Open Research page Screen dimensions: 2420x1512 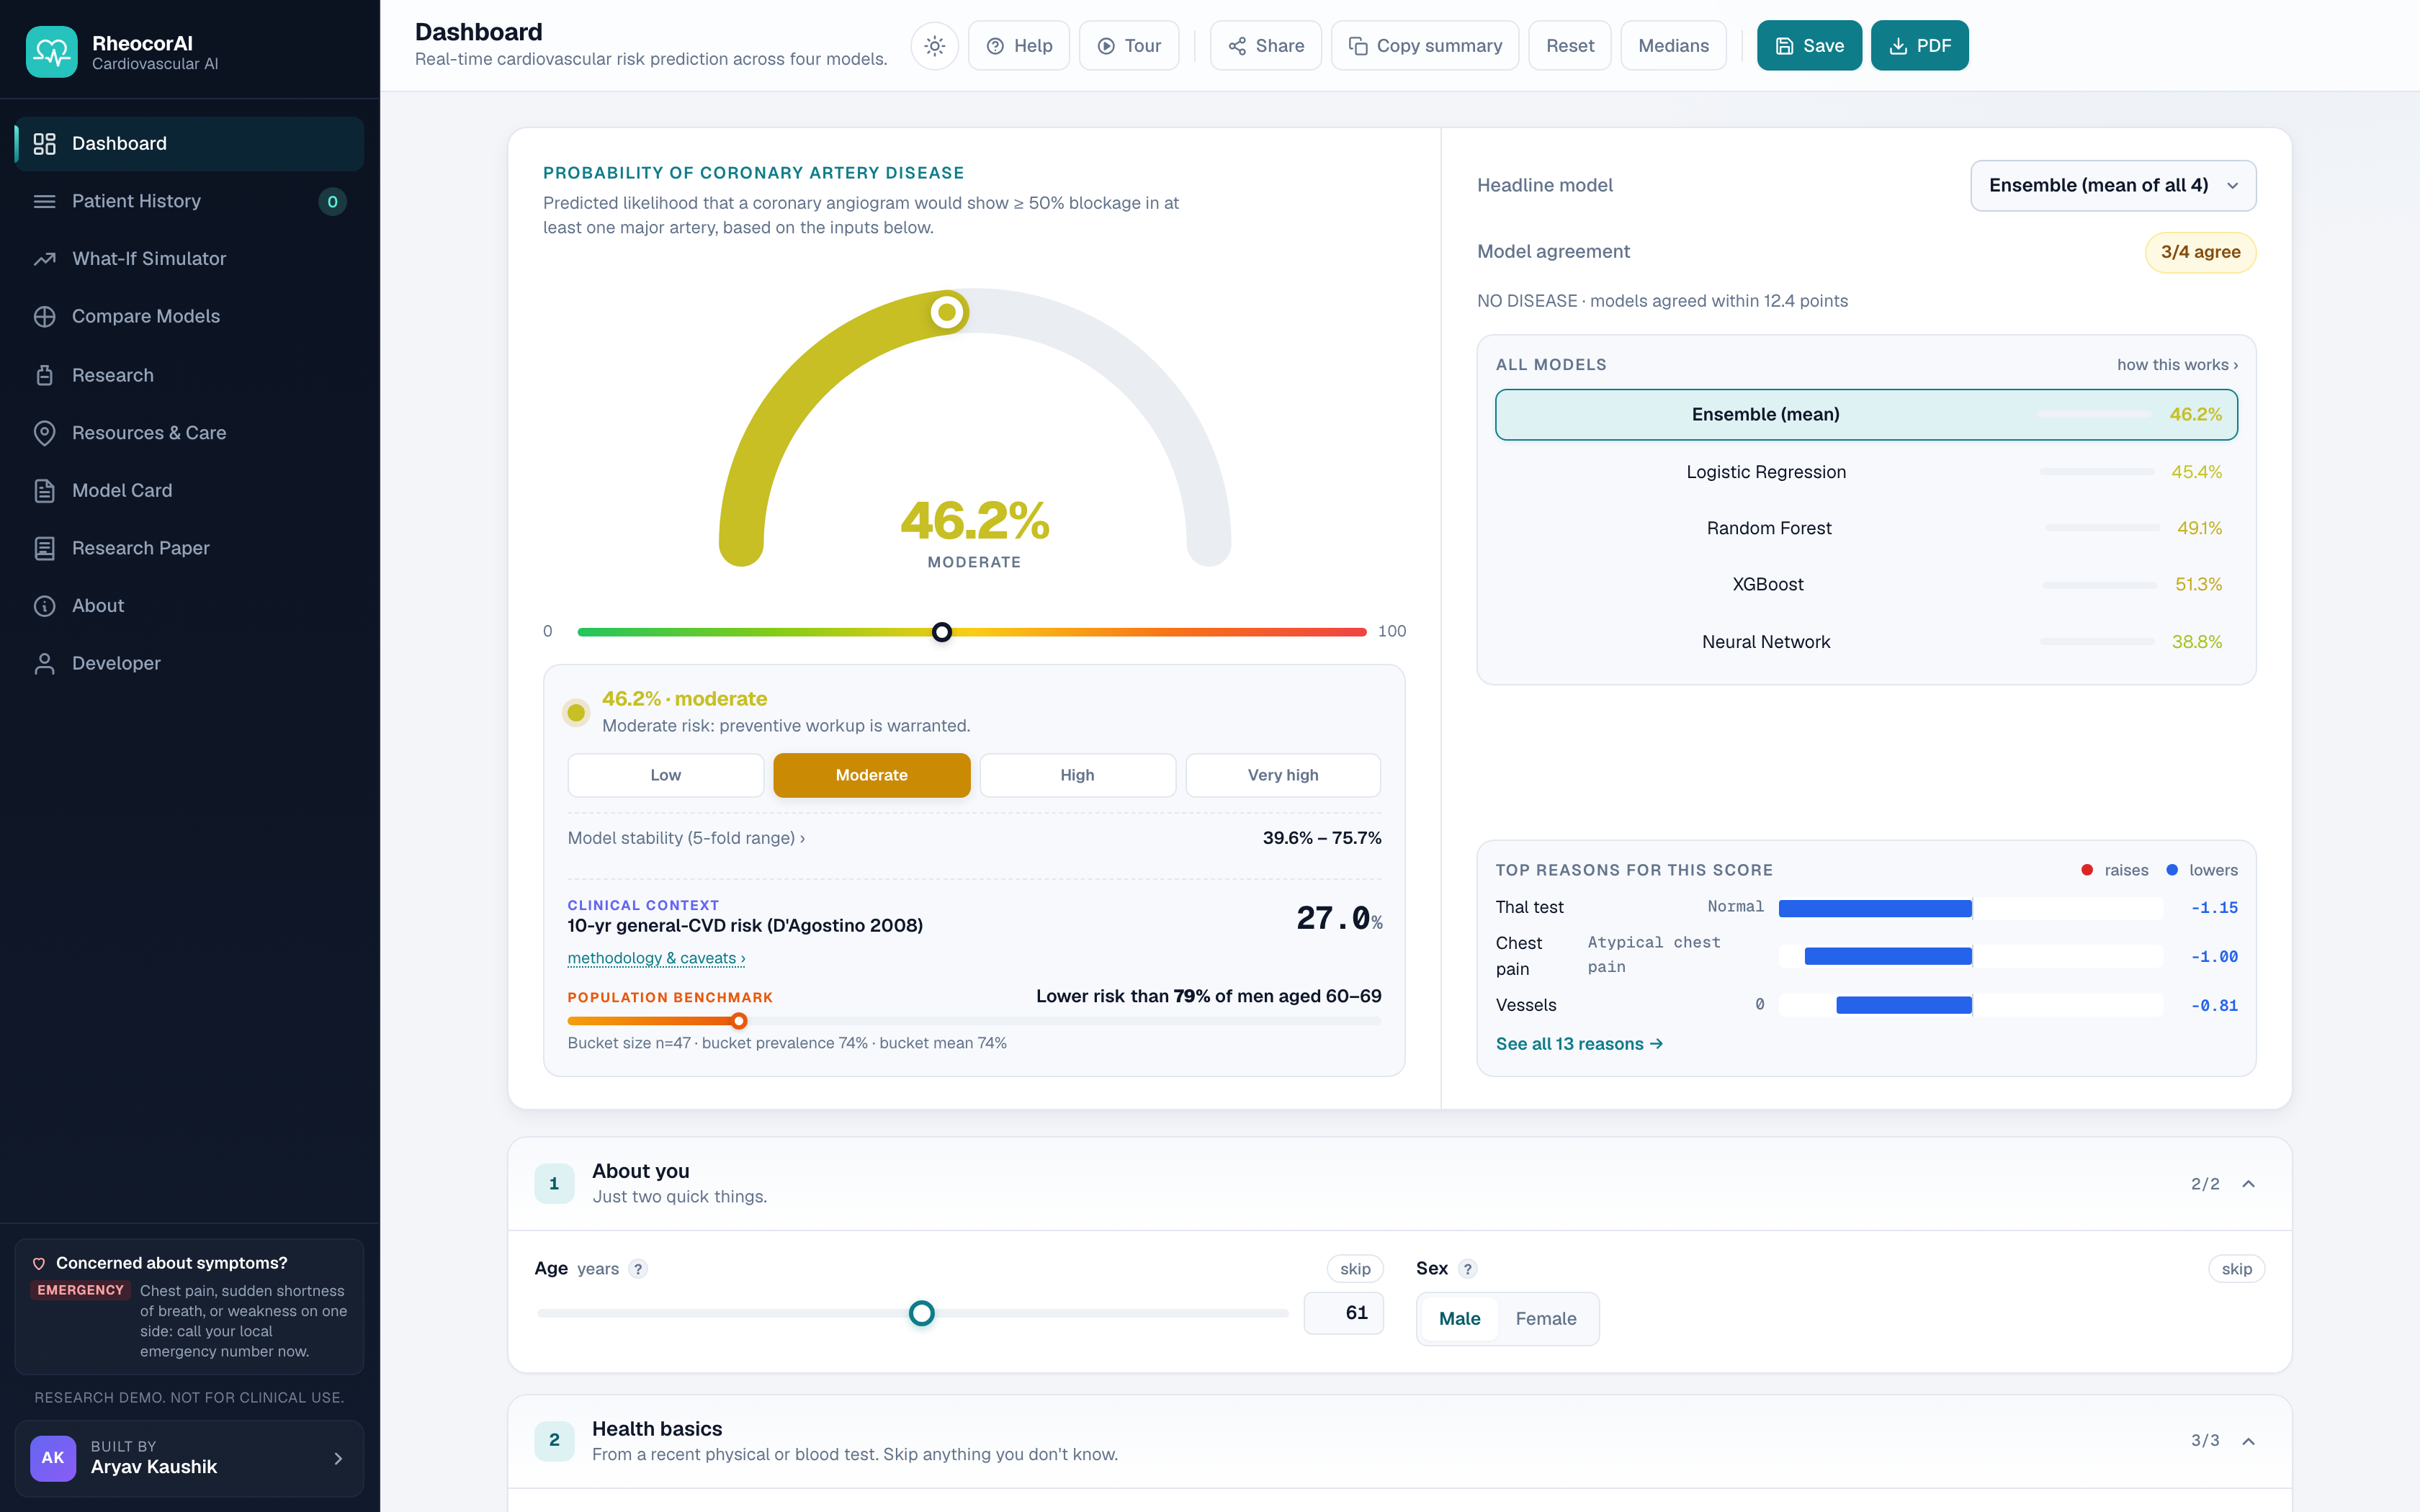[189, 375]
